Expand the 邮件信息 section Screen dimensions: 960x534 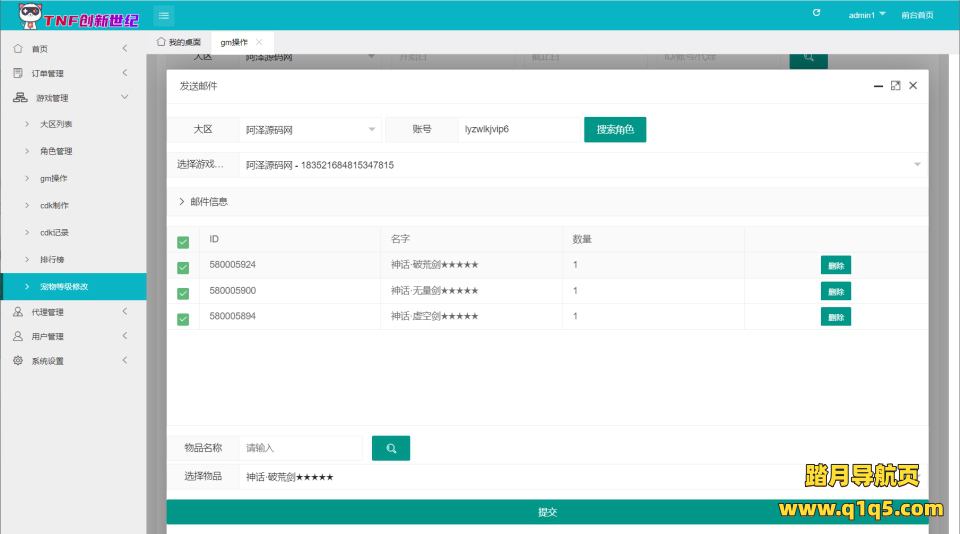click(x=203, y=201)
